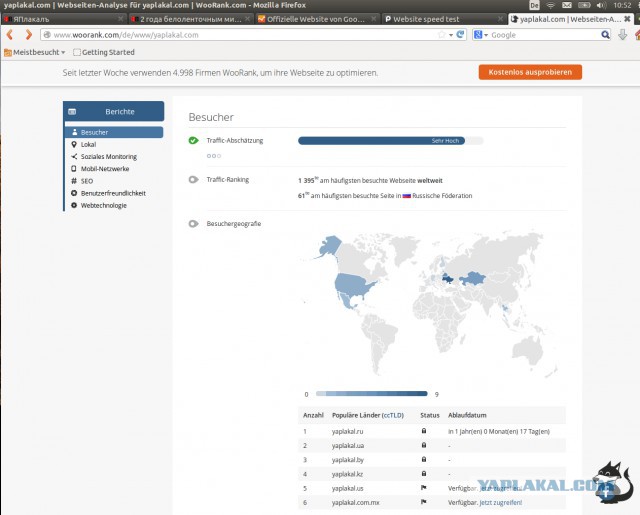Click the flag status icon for yaplakal.us
The height and width of the screenshot is (515, 640).
click(424, 488)
